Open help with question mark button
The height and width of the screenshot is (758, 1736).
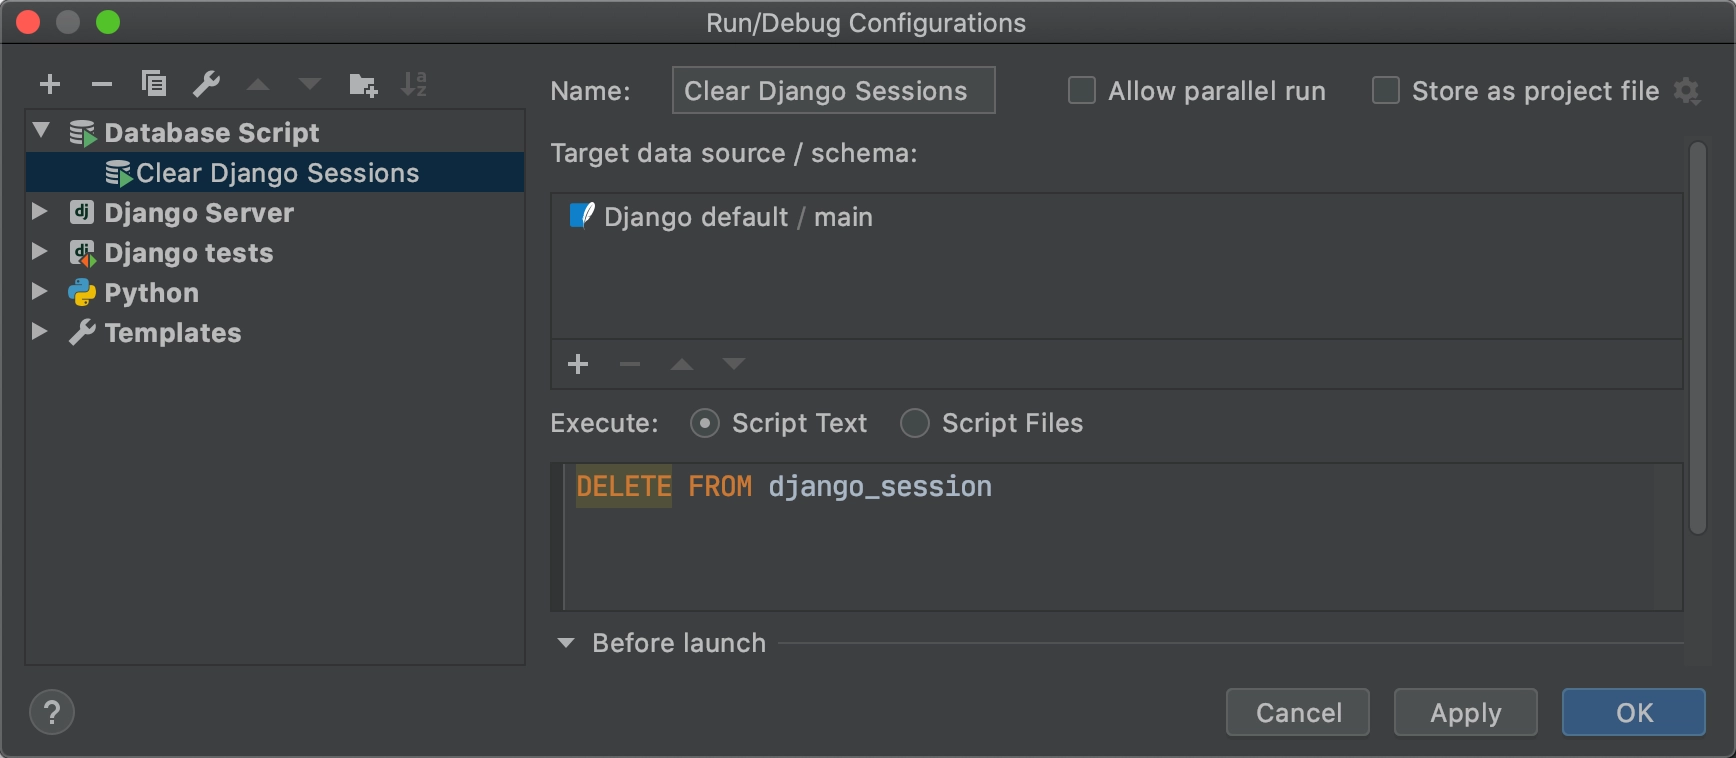(x=52, y=713)
